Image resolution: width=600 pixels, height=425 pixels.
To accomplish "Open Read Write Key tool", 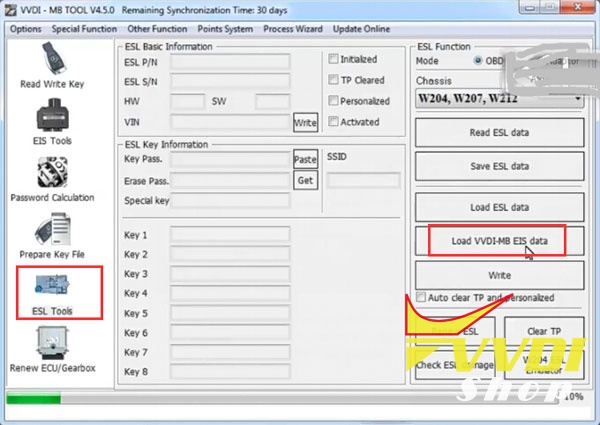I will click(52, 65).
